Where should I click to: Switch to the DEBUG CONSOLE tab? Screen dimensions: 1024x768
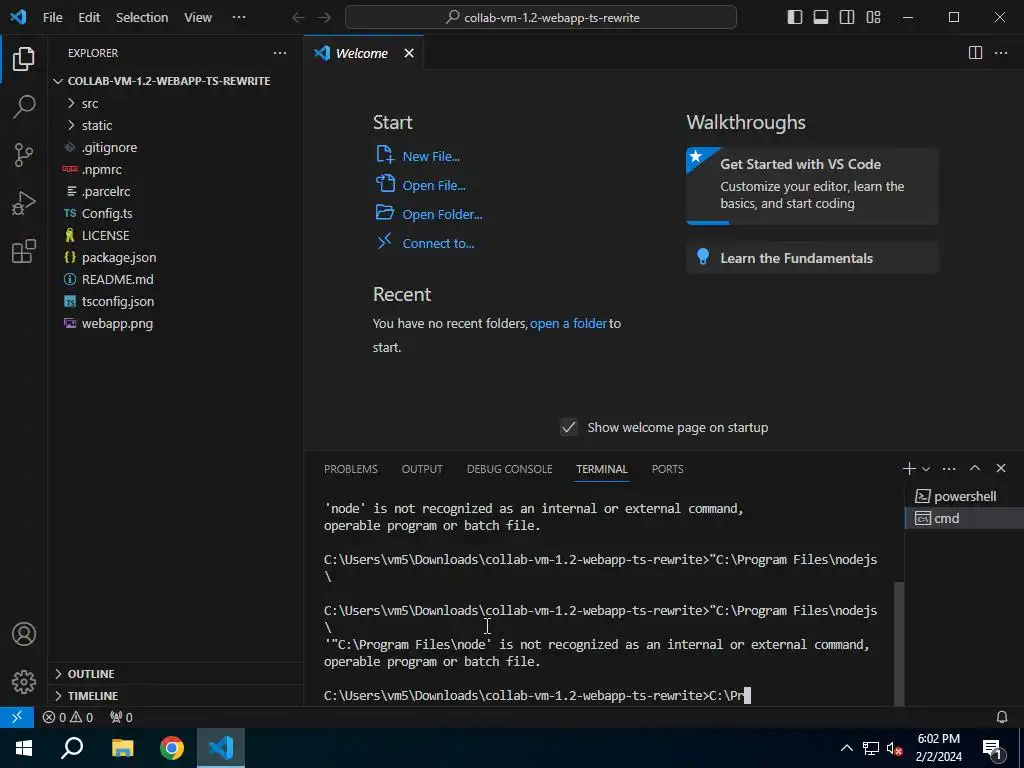pyautogui.click(x=509, y=469)
